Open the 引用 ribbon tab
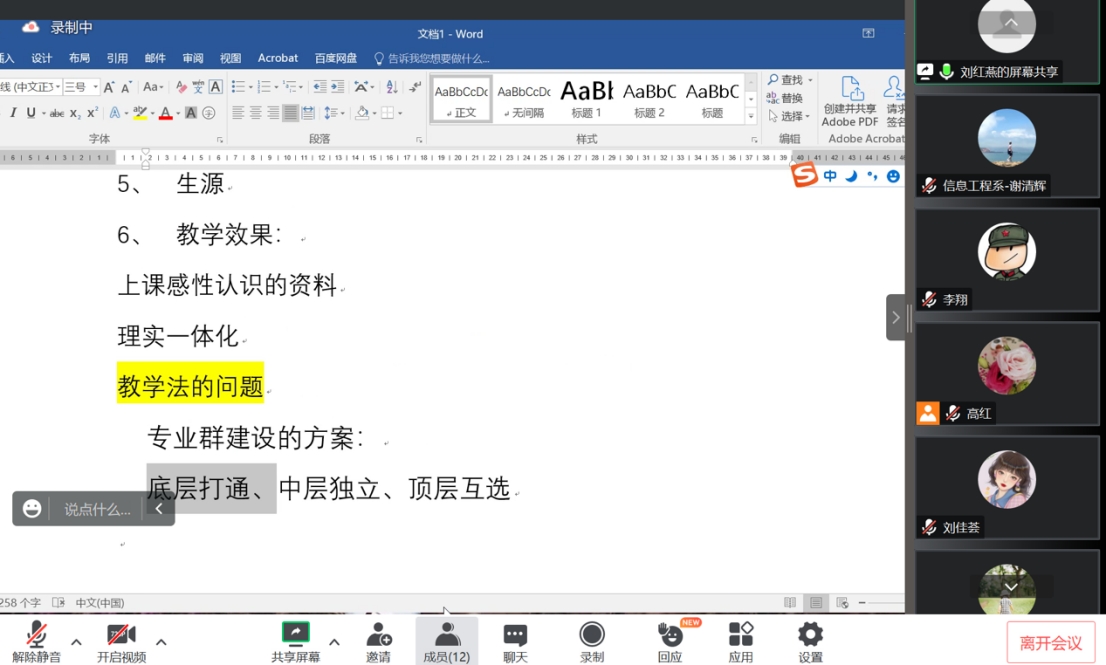Viewport: 1106px width, 665px height. (117, 58)
